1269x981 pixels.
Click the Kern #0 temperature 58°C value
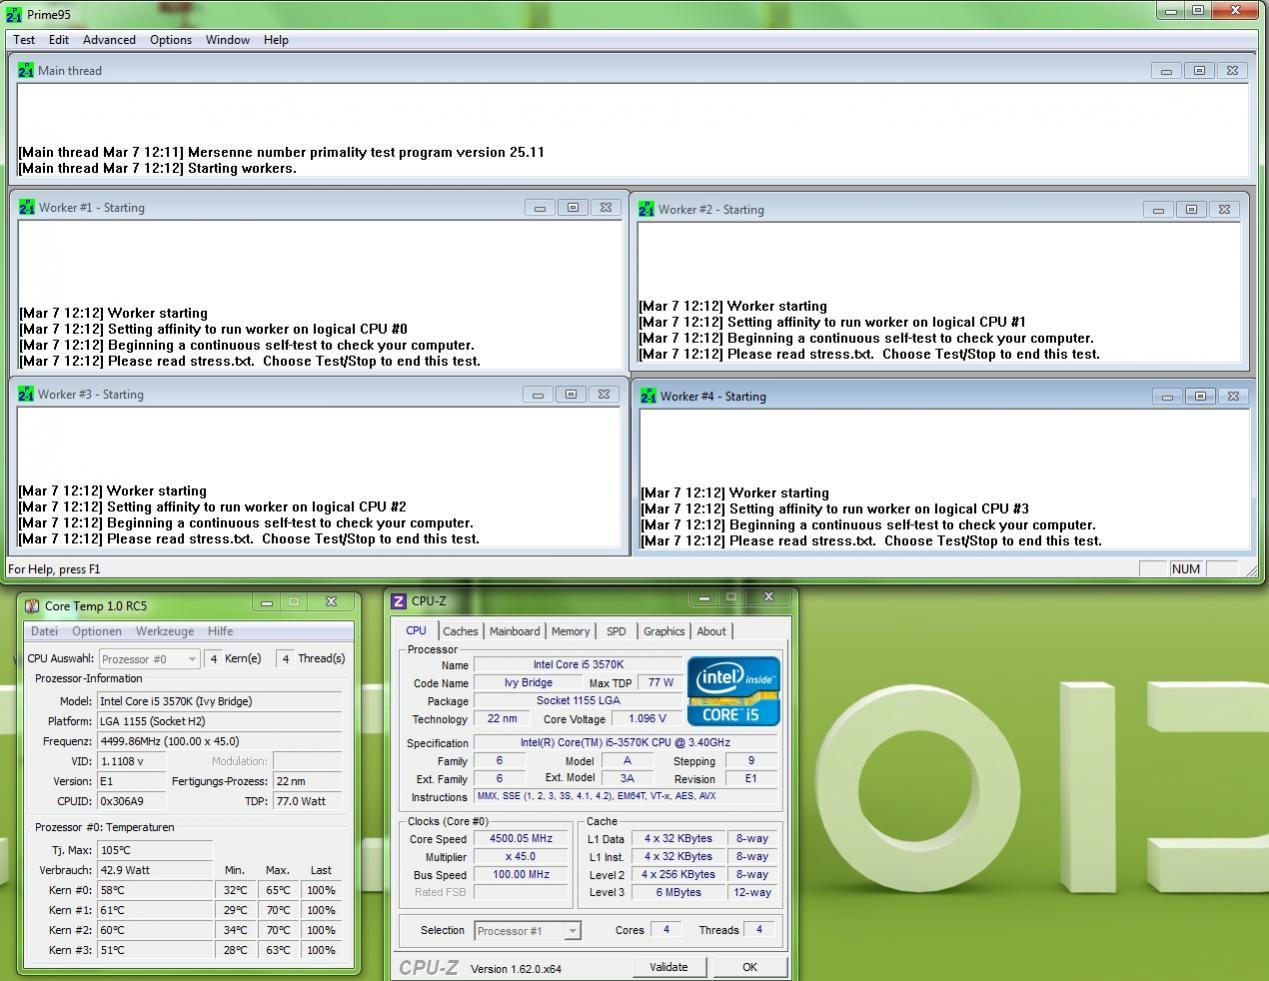coord(154,890)
